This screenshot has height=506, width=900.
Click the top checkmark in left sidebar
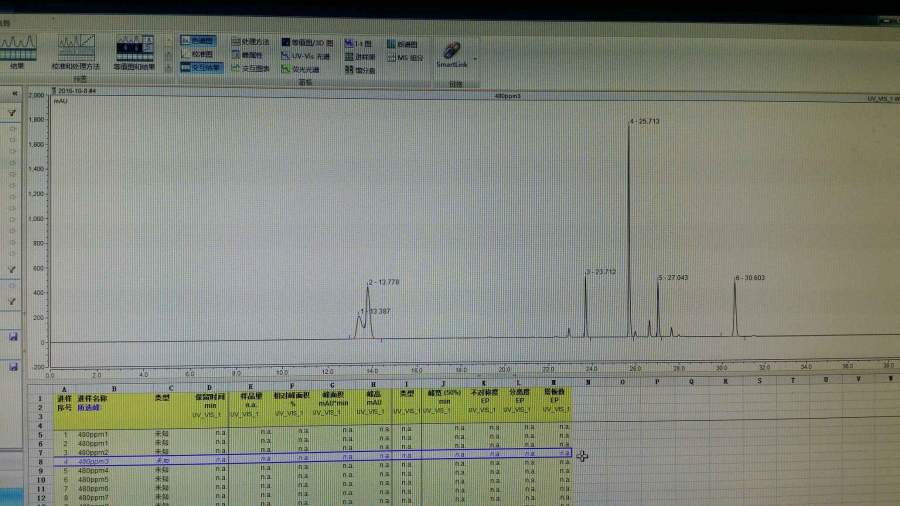pyautogui.click(x=12, y=112)
